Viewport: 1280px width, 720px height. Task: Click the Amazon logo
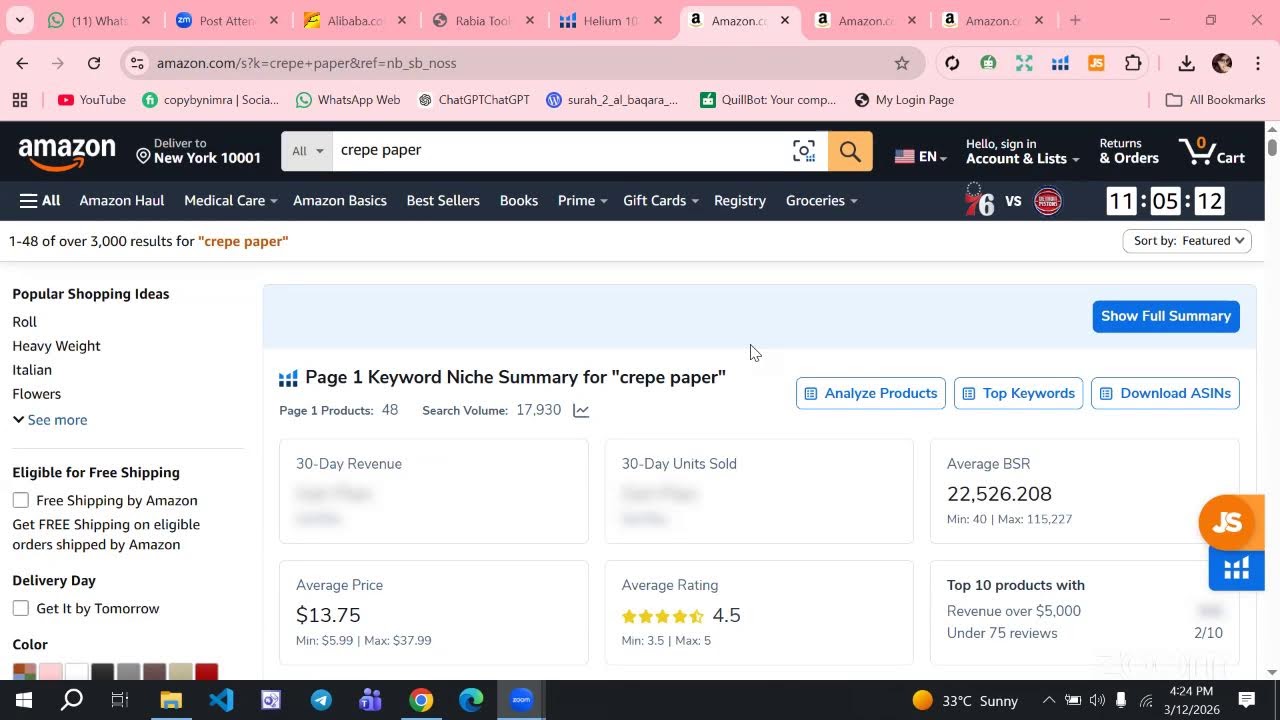(67, 152)
